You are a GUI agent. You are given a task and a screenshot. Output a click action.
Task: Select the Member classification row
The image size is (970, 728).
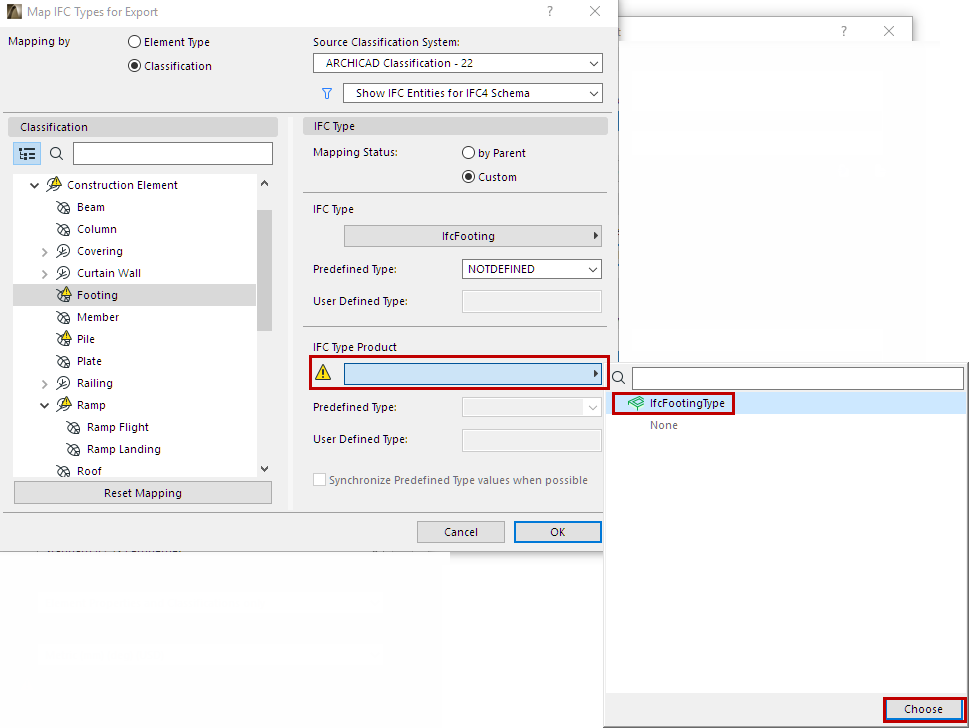pos(134,317)
